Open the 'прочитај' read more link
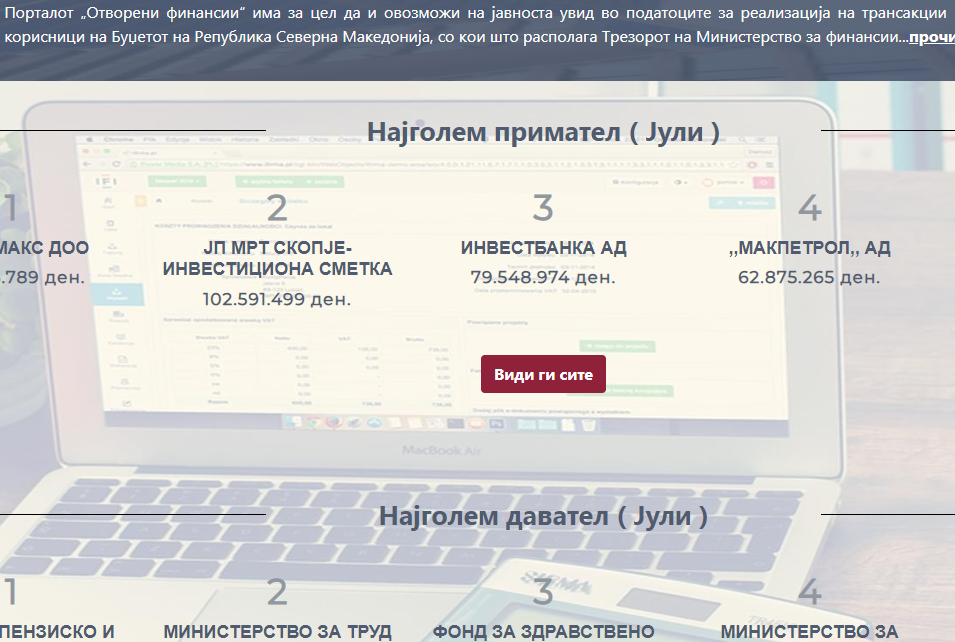This screenshot has width=955, height=642. pyautogui.click(x=931, y=36)
